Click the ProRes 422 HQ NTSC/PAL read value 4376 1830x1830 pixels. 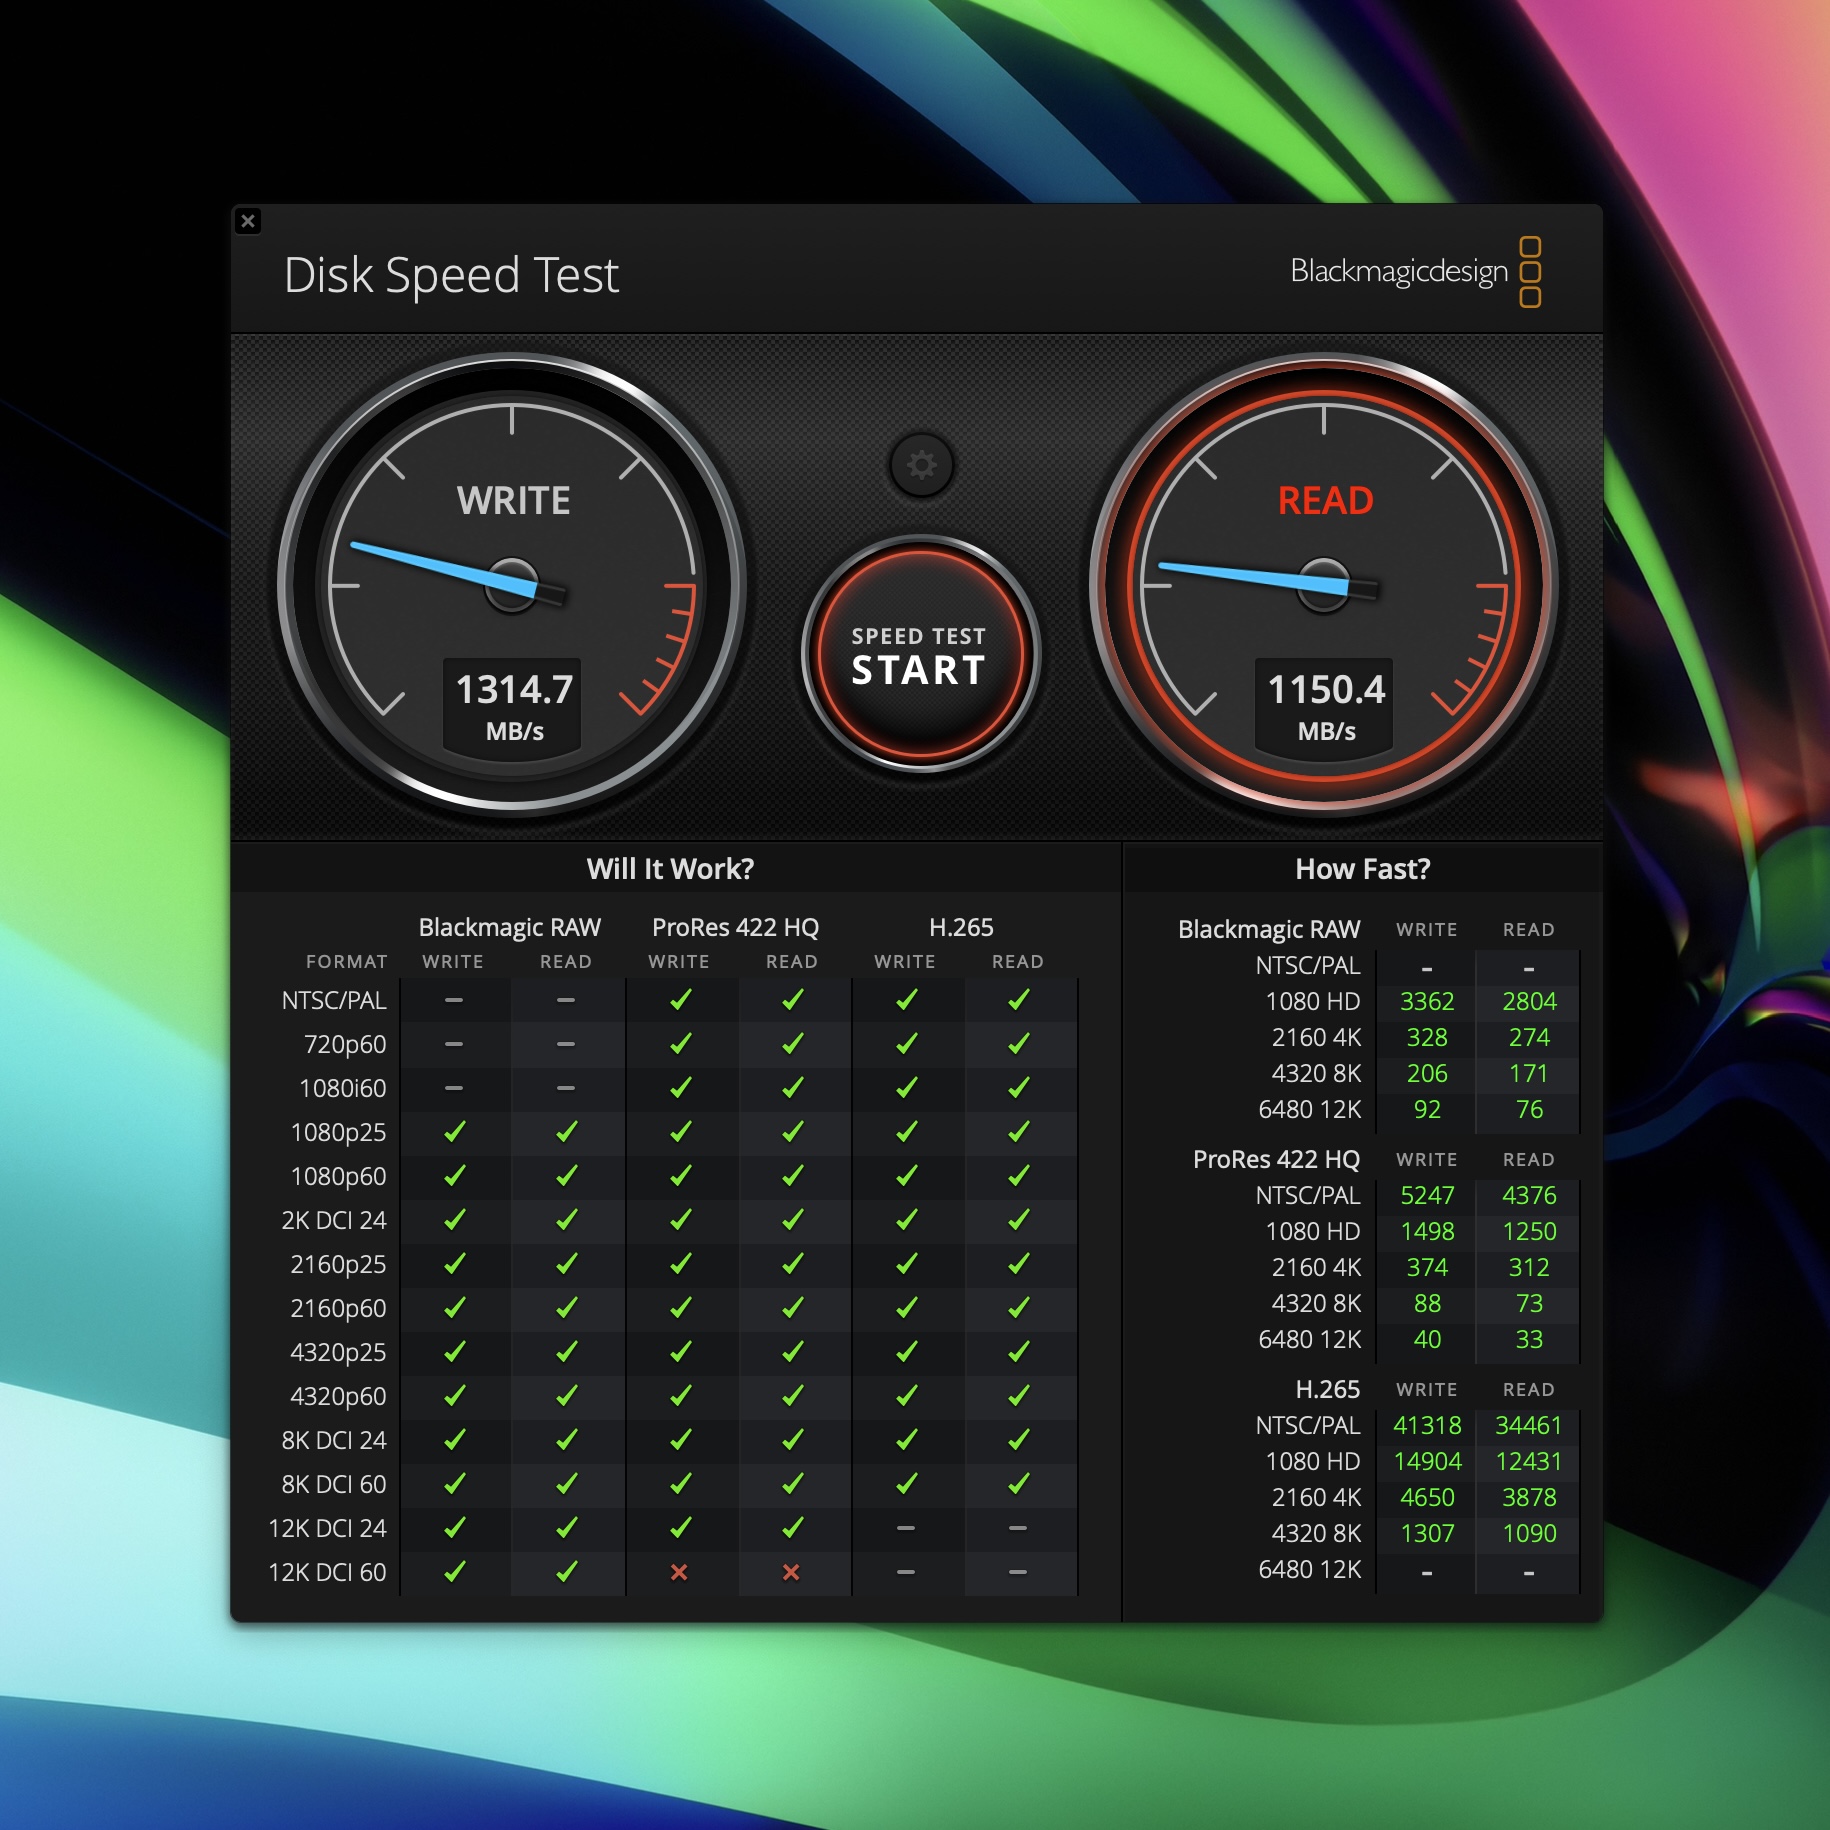(x=1529, y=1195)
